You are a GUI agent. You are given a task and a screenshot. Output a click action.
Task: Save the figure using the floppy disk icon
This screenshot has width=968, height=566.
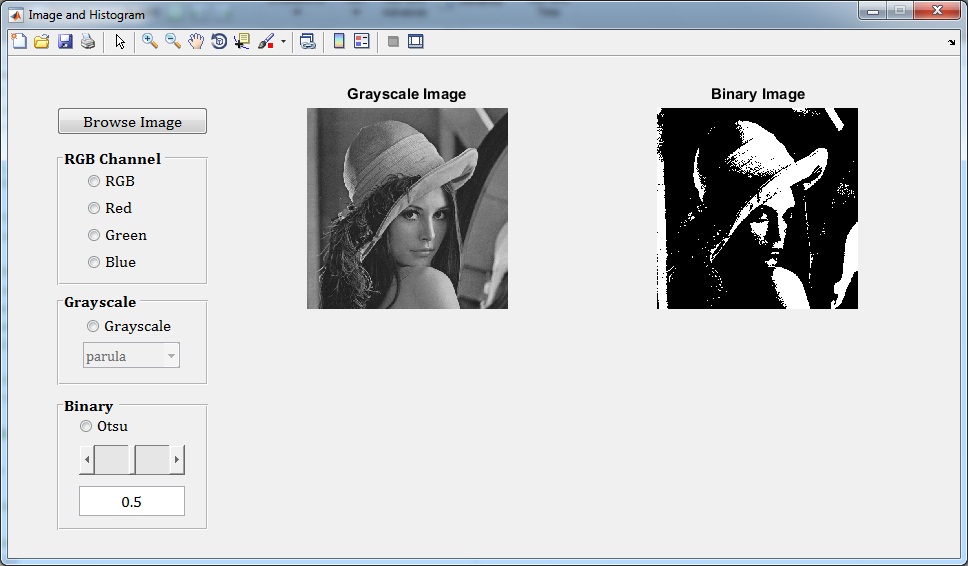(65, 41)
